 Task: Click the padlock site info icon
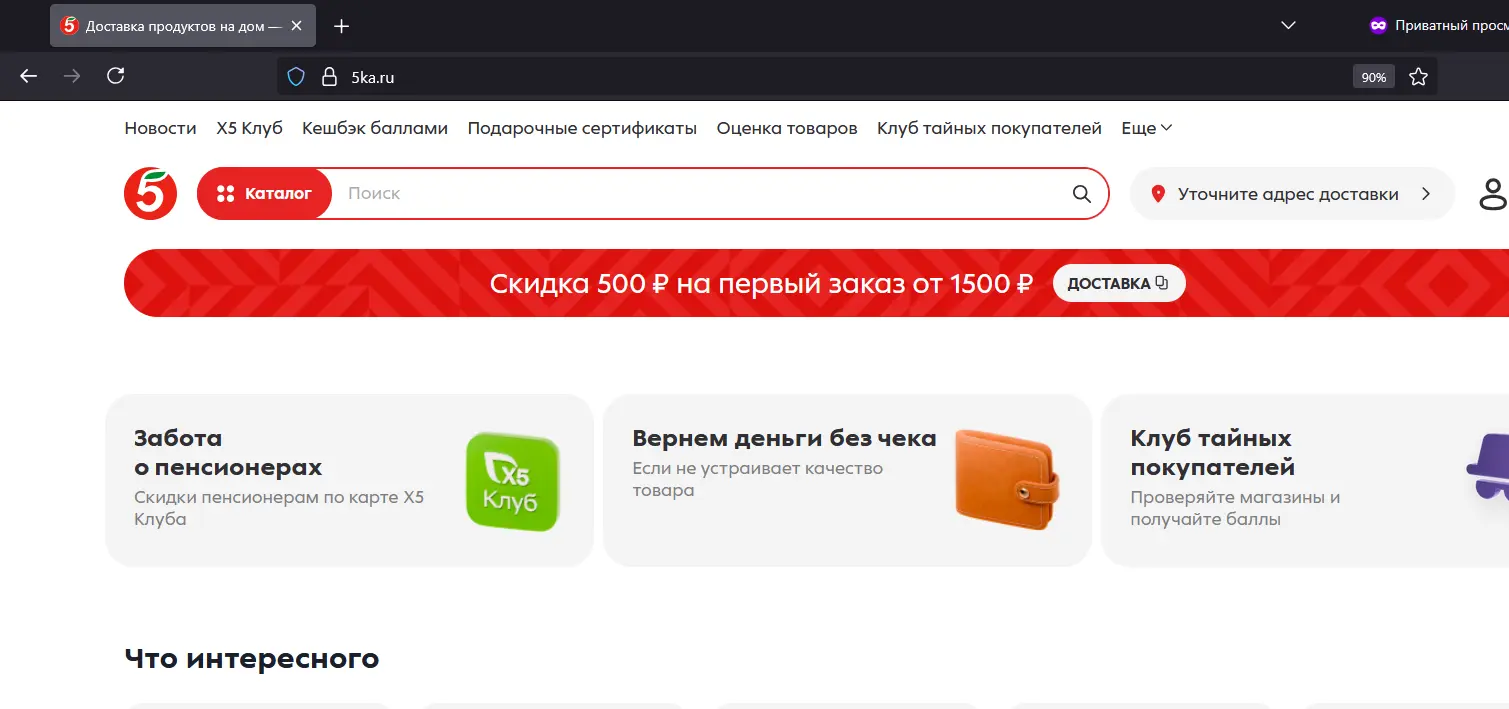point(329,77)
